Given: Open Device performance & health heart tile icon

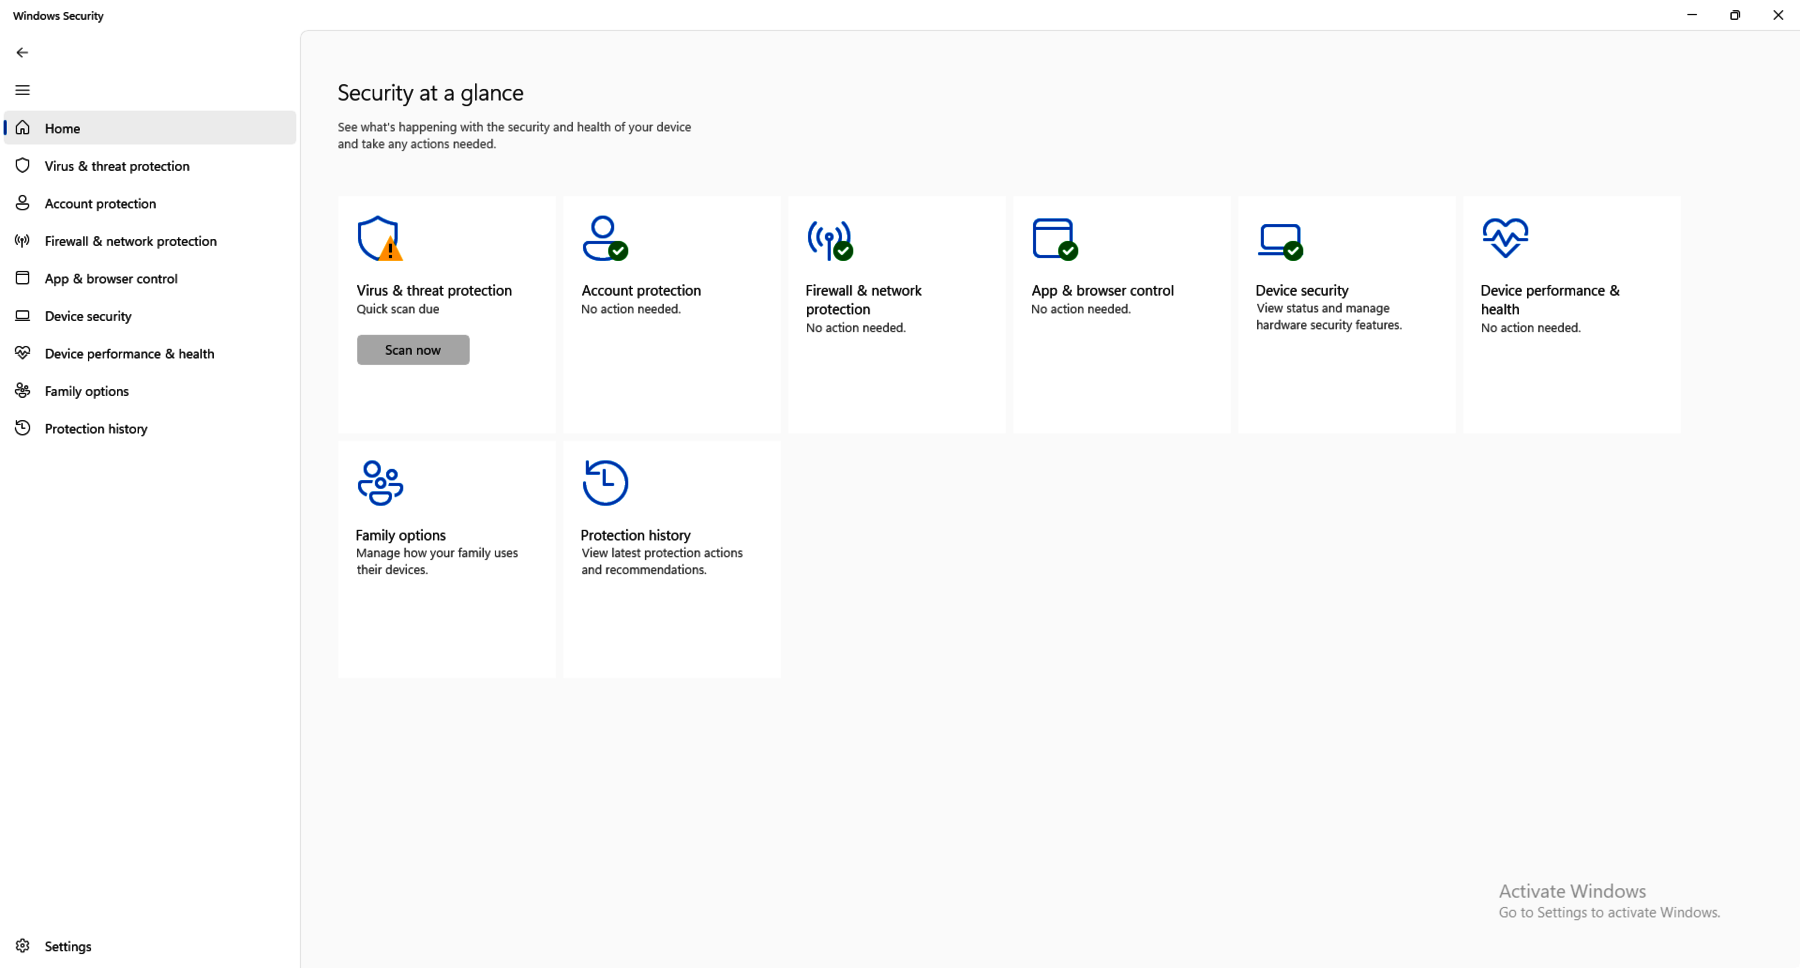Looking at the screenshot, I should click(x=1505, y=238).
